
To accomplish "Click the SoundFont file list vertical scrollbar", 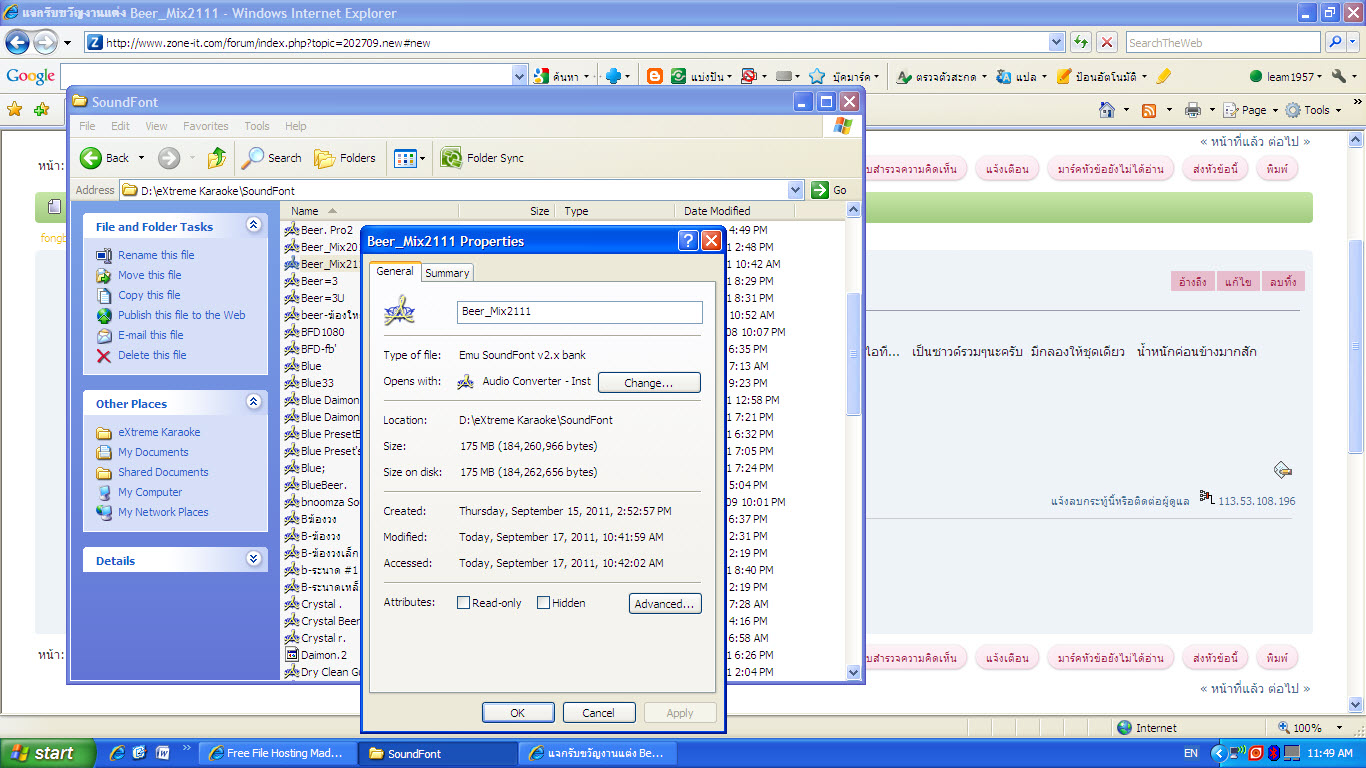I will point(853,441).
